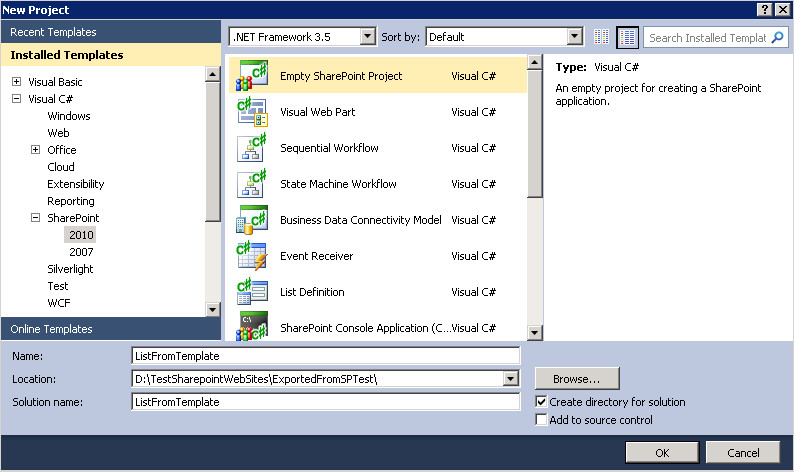Expand the Visual Basic tree node
Viewport: 794px width, 472px height.
point(16,82)
